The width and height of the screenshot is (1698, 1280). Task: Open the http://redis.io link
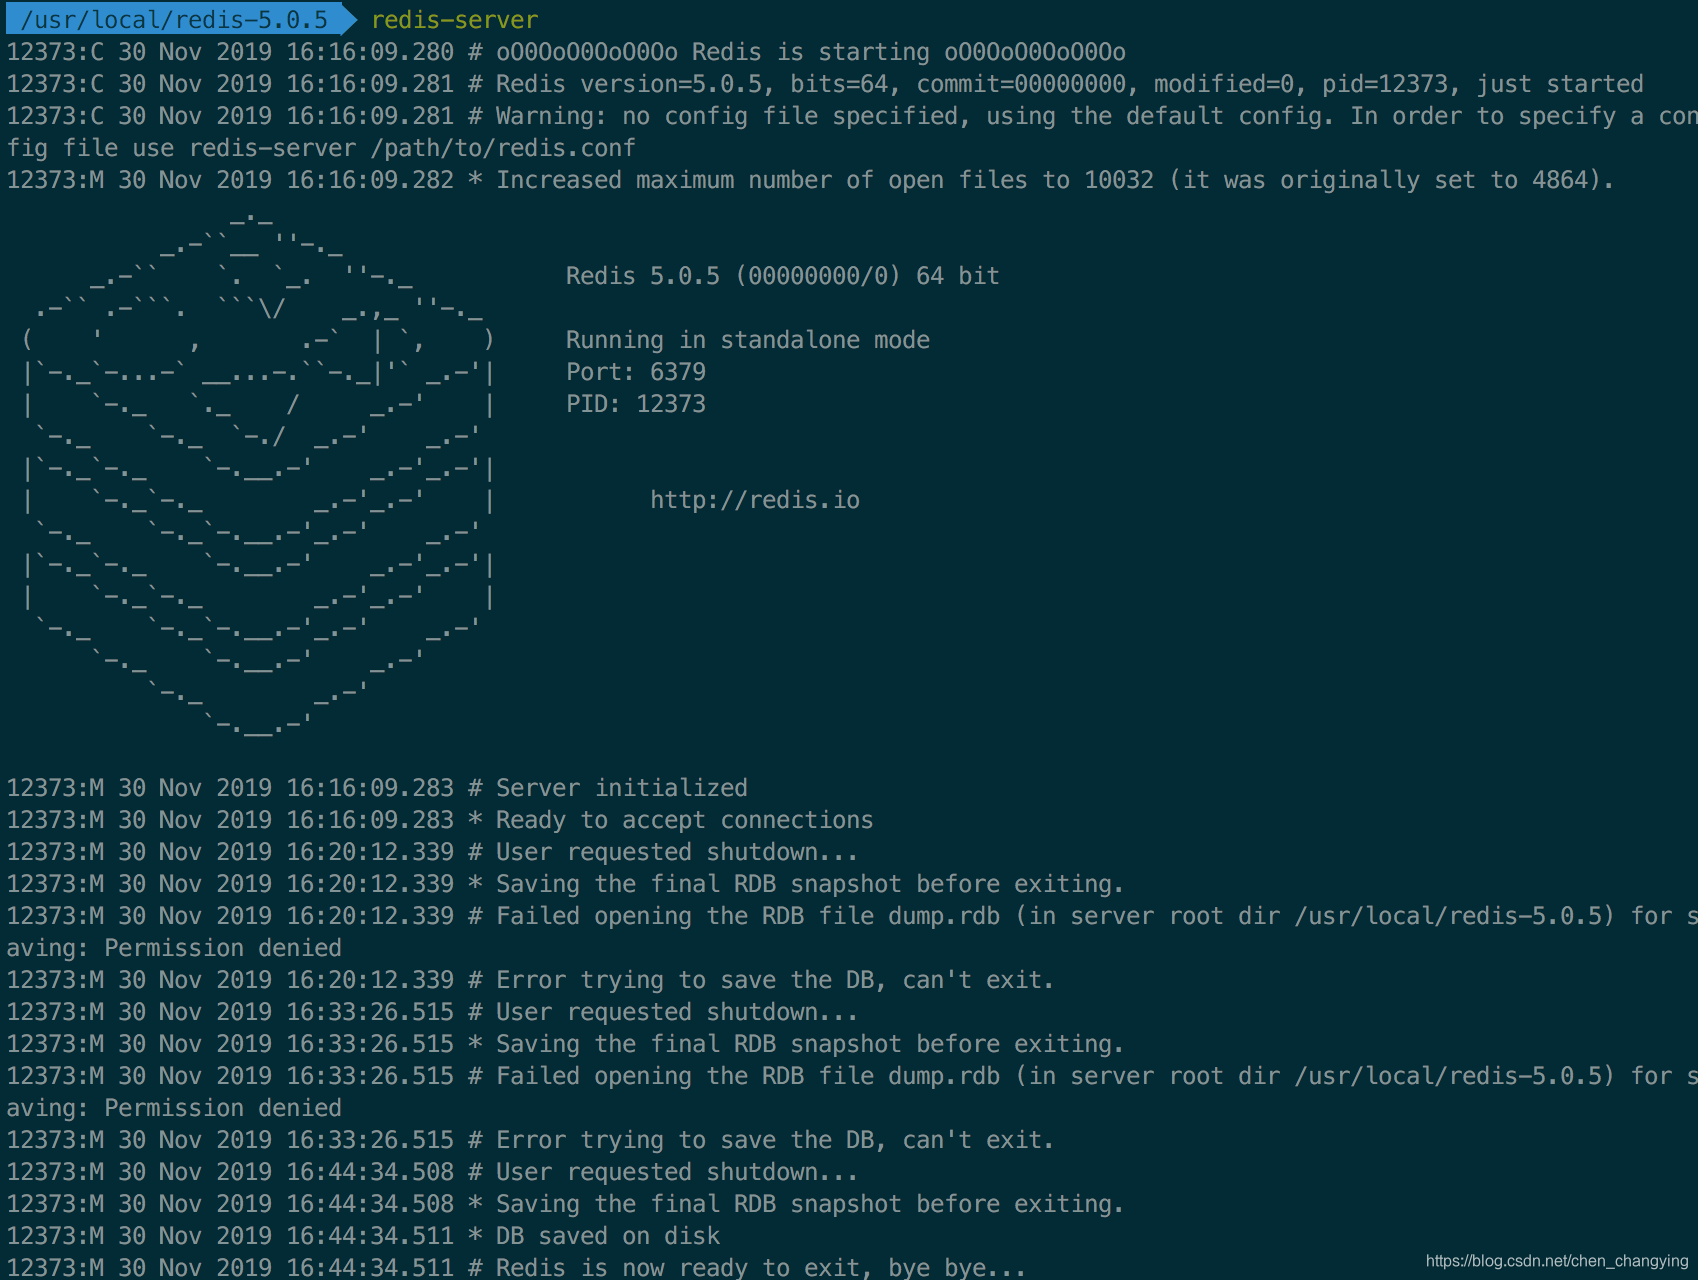(x=755, y=500)
